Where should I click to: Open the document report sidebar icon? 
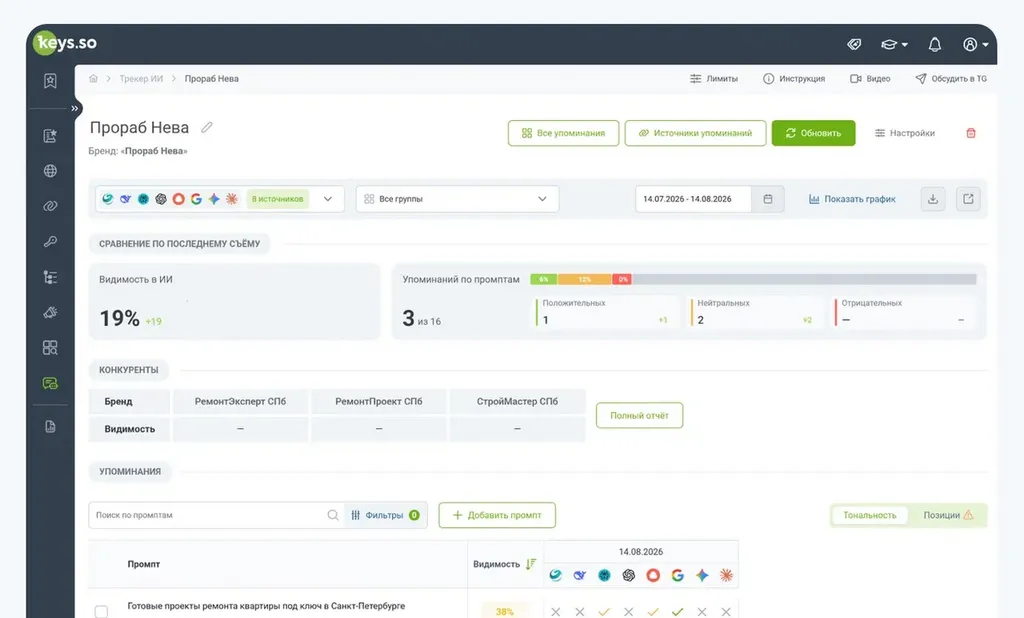50,427
